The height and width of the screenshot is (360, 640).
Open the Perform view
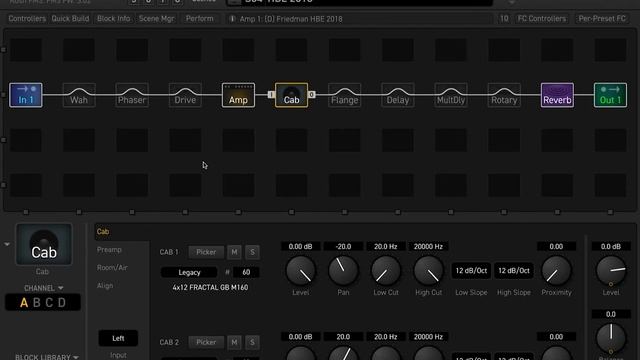tap(200, 19)
